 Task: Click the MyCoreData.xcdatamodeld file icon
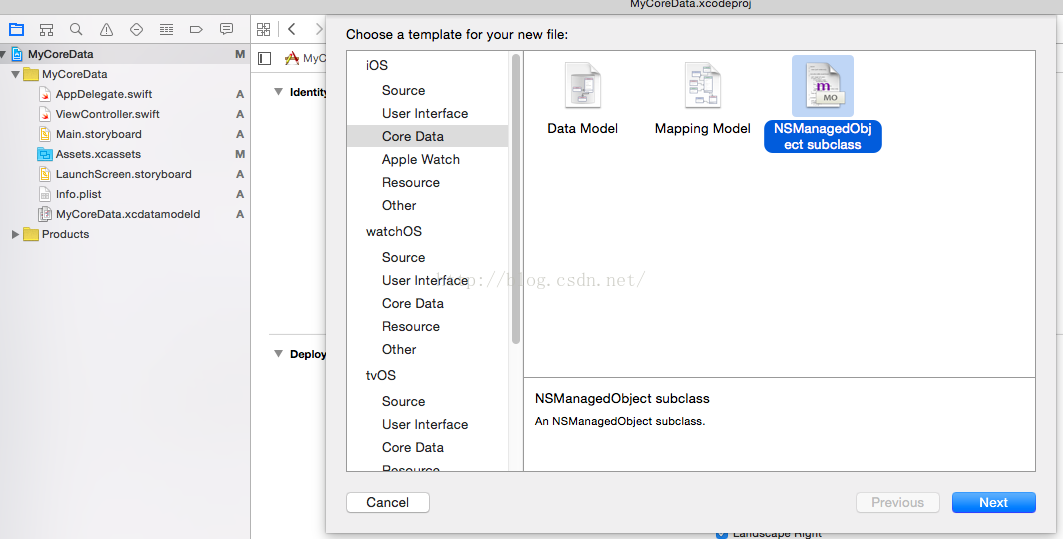click(x=45, y=214)
